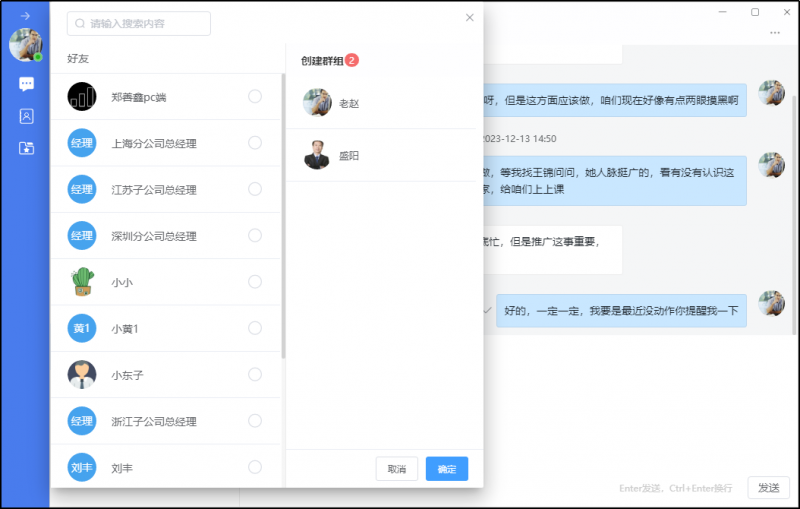Image resolution: width=800 pixels, height=509 pixels.
Task: Click the 发送 send button
Action: coord(768,488)
